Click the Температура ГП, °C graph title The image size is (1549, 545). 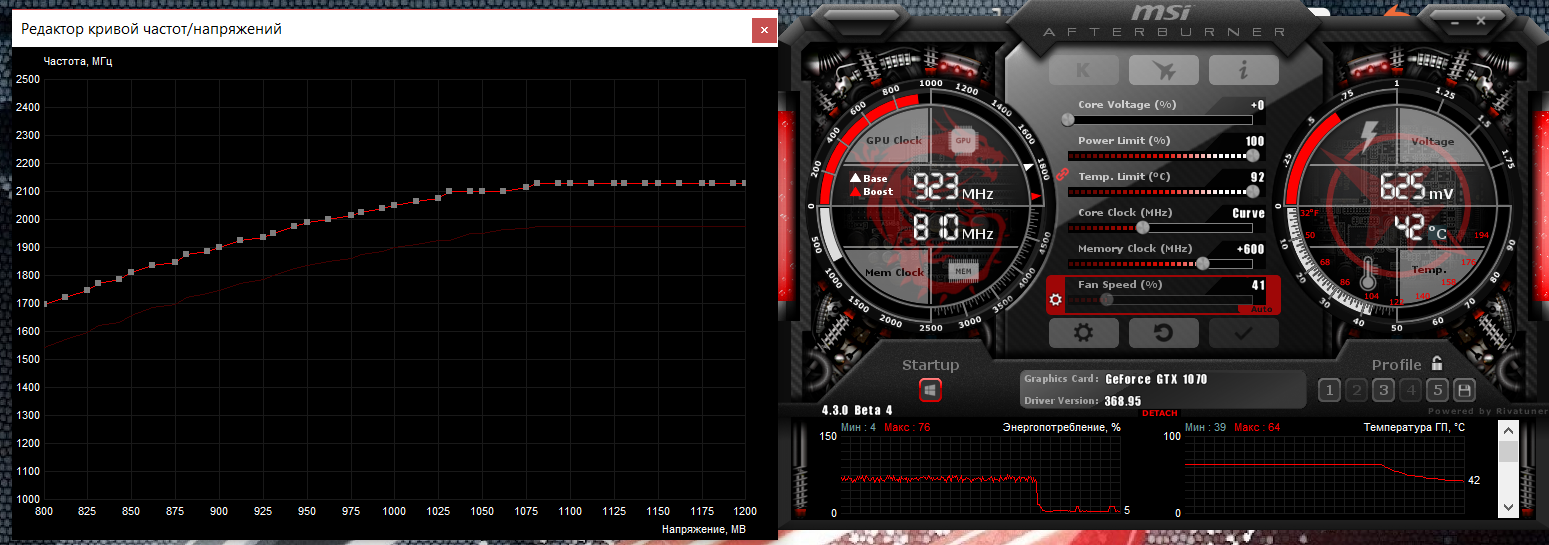tap(1414, 427)
